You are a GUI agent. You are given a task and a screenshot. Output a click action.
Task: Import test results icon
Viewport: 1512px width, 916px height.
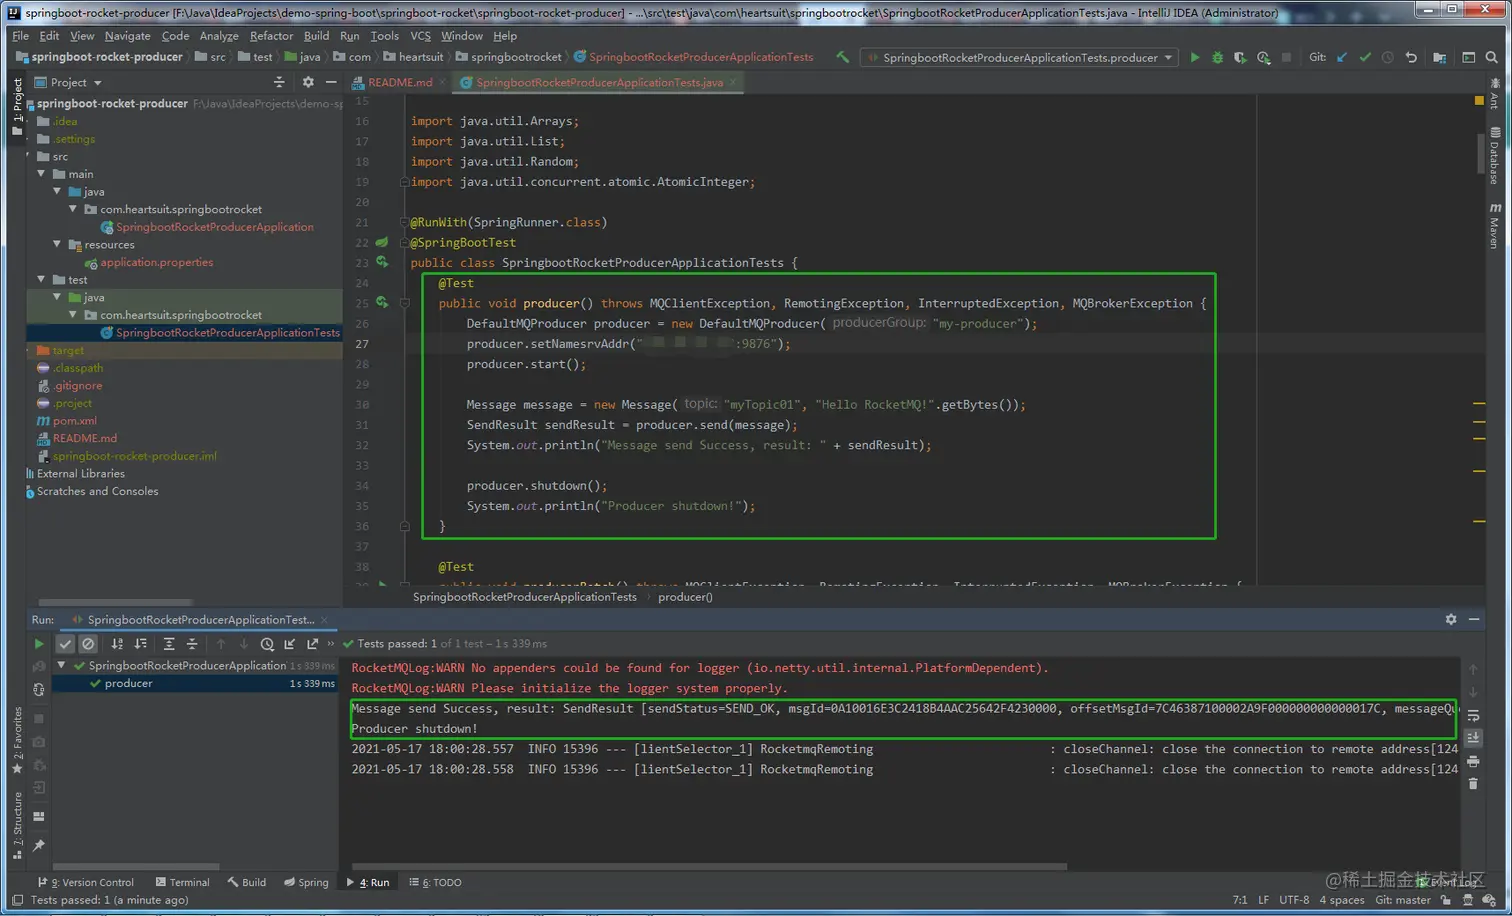(290, 644)
